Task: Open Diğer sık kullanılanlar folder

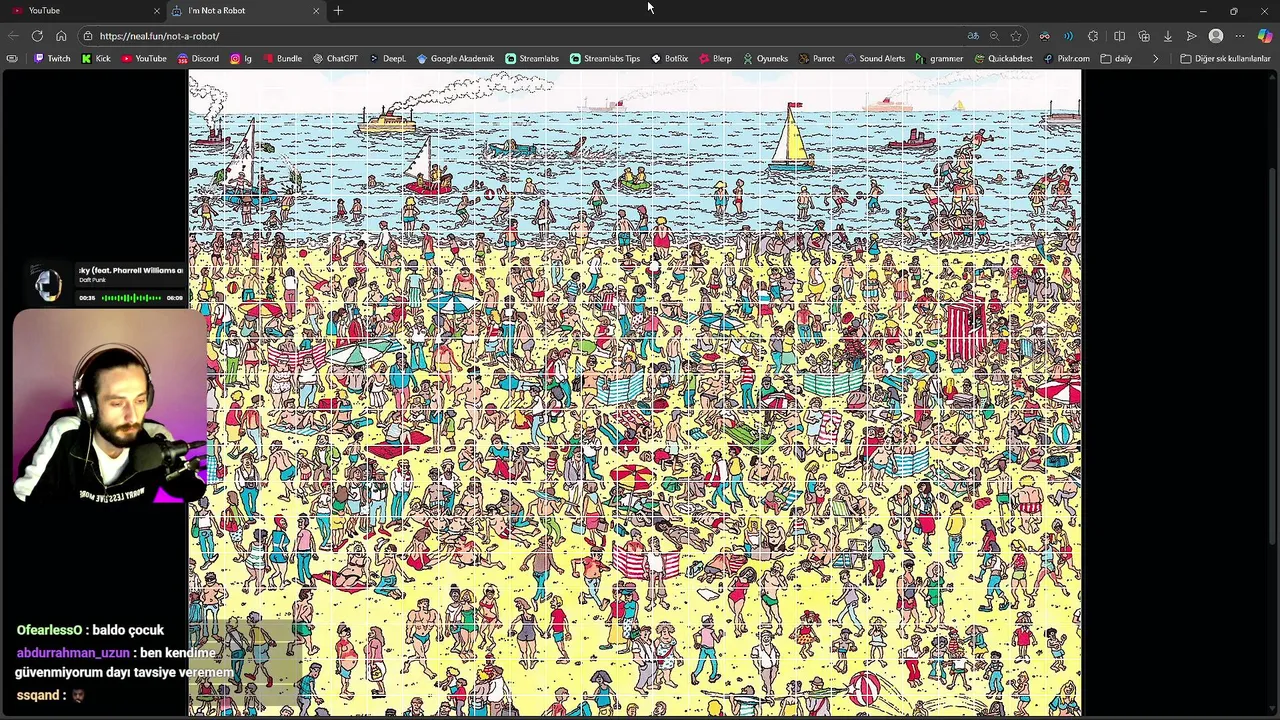Action: (1225, 59)
